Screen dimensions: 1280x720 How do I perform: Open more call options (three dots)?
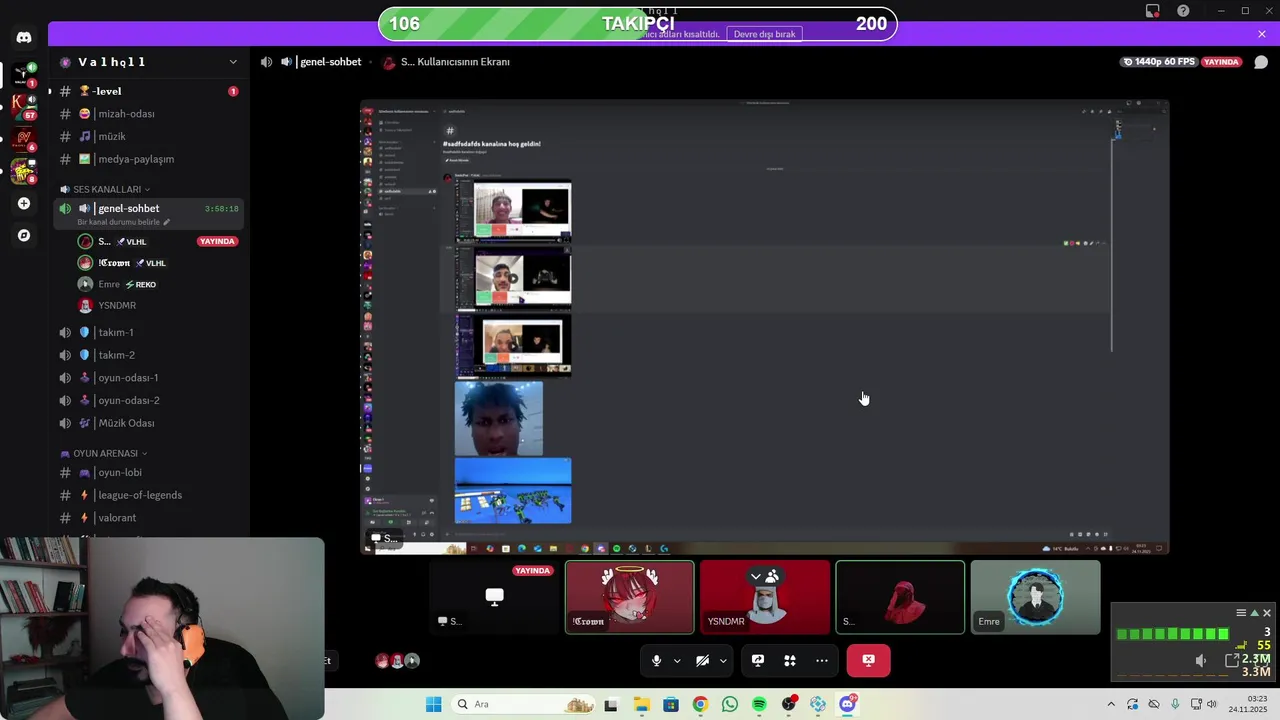pyautogui.click(x=822, y=660)
